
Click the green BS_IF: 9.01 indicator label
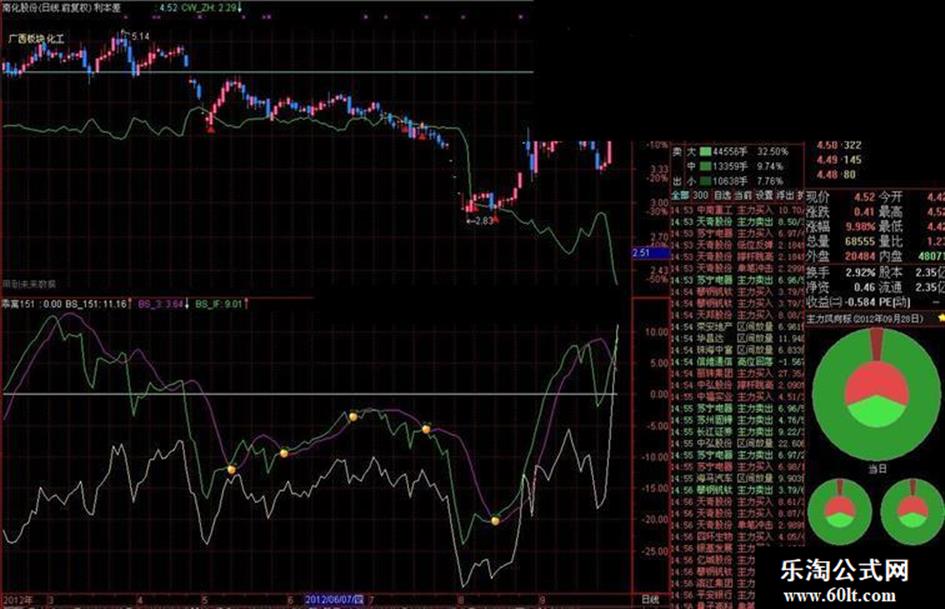[x=219, y=303]
